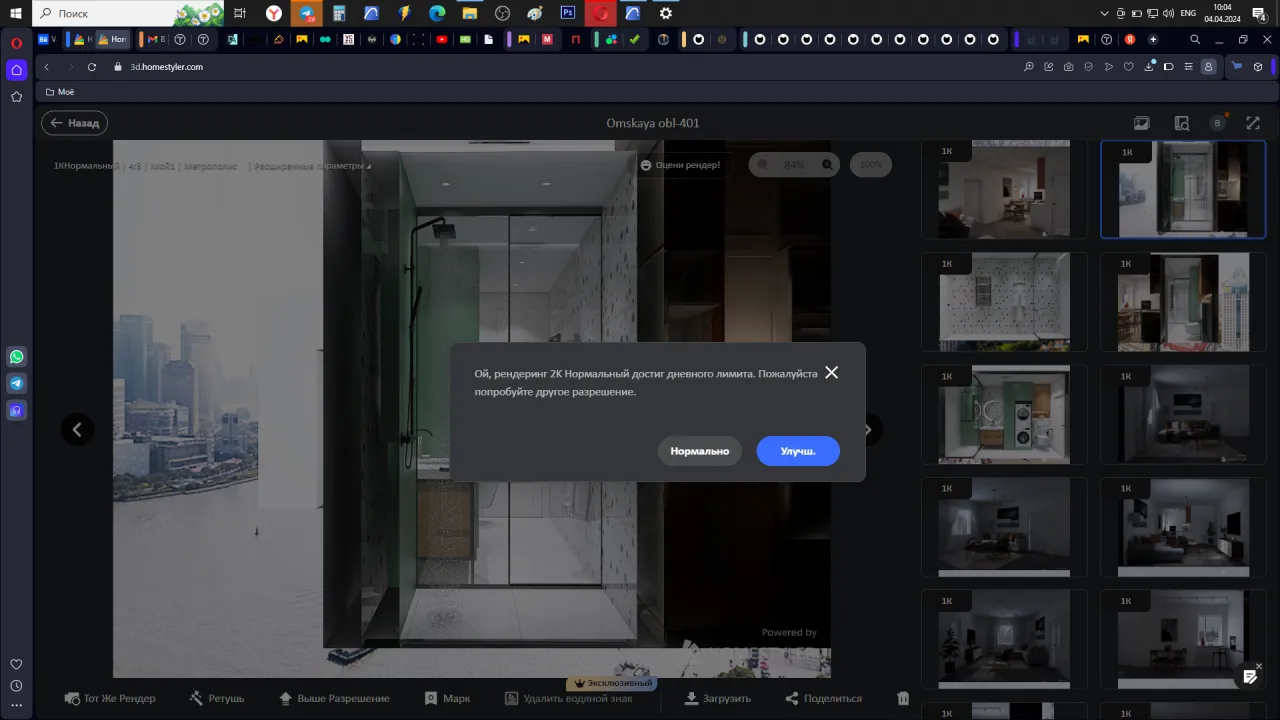Expand Расширенные параметры settings
1280x720 pixels.
tap(312, 166)
